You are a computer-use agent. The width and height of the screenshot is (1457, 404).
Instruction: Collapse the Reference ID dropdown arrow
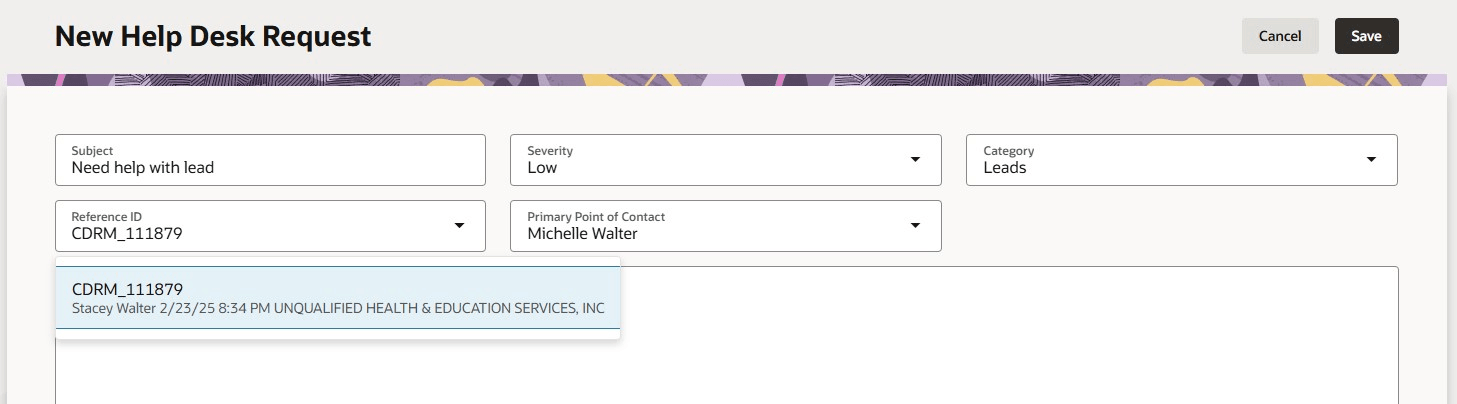459,226
